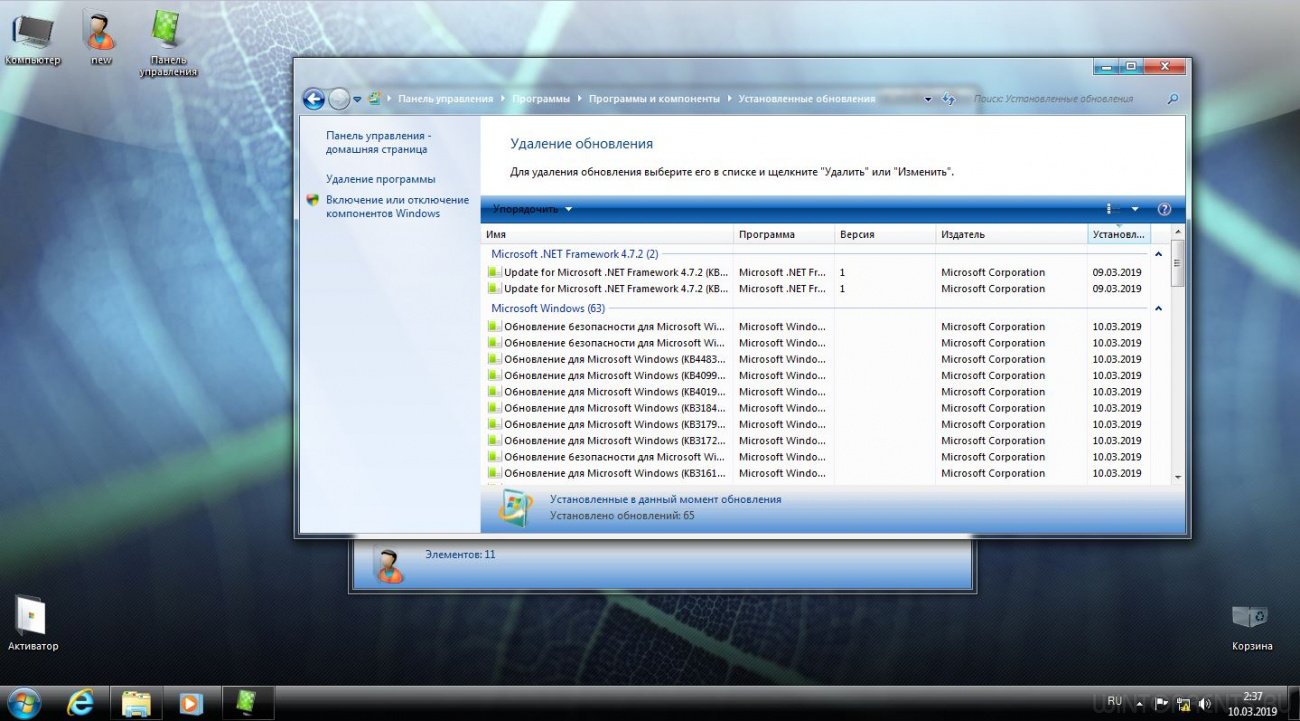Open the taskbar clock showing 2:37
This screenshot has width=1300, height=721.
click(1252, 703)
